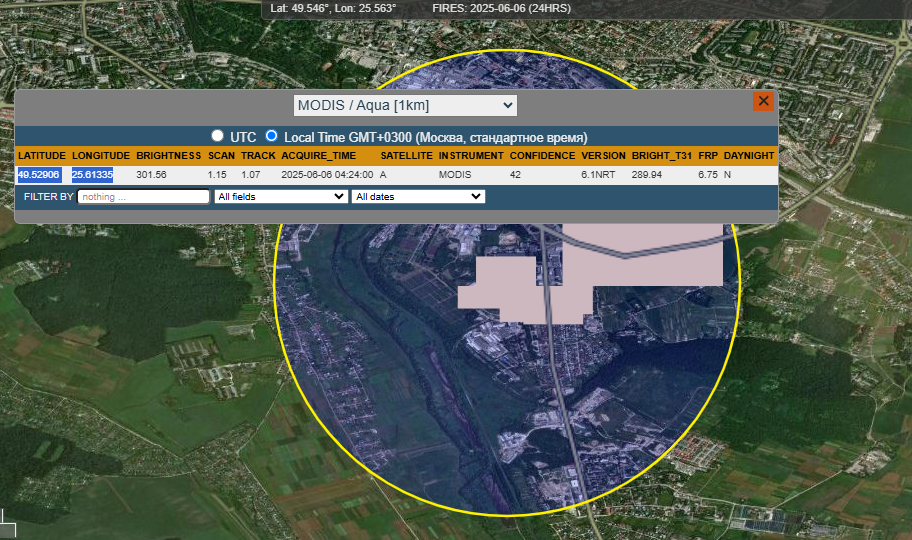Sort by SCAN column header
The height and width of the screenshot is (540, 912).
222,156
